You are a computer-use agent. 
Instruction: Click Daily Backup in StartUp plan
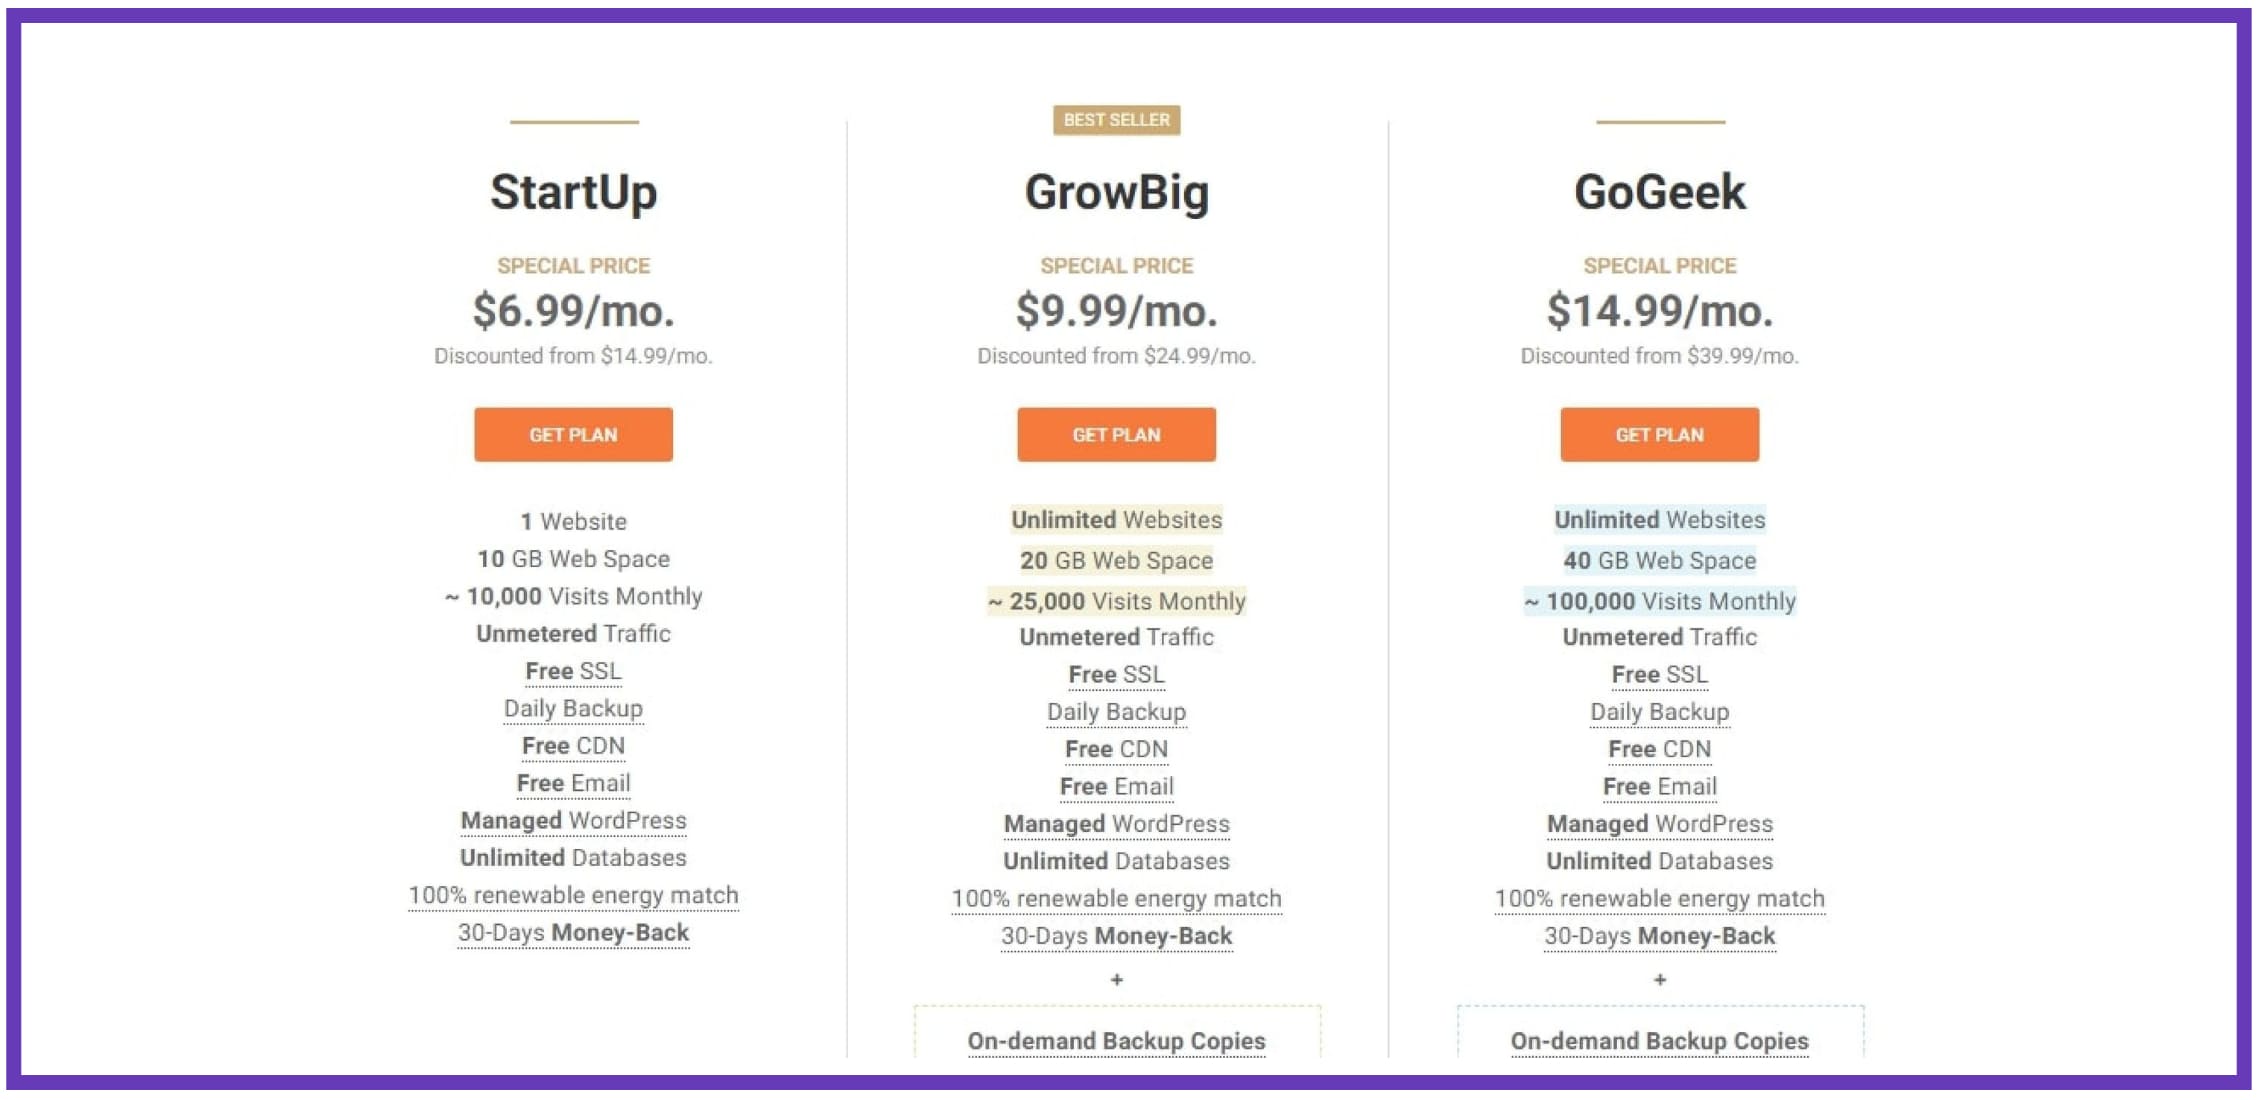tap(573, 708)
